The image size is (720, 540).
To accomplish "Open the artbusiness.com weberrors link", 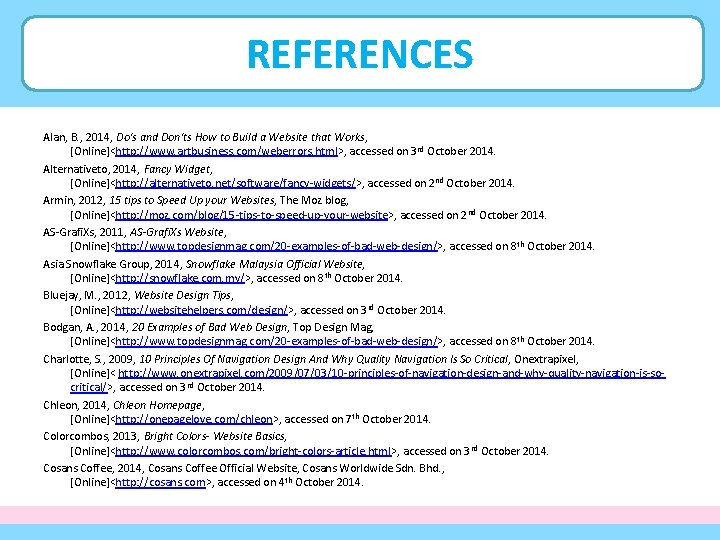I will pos(226,151).
